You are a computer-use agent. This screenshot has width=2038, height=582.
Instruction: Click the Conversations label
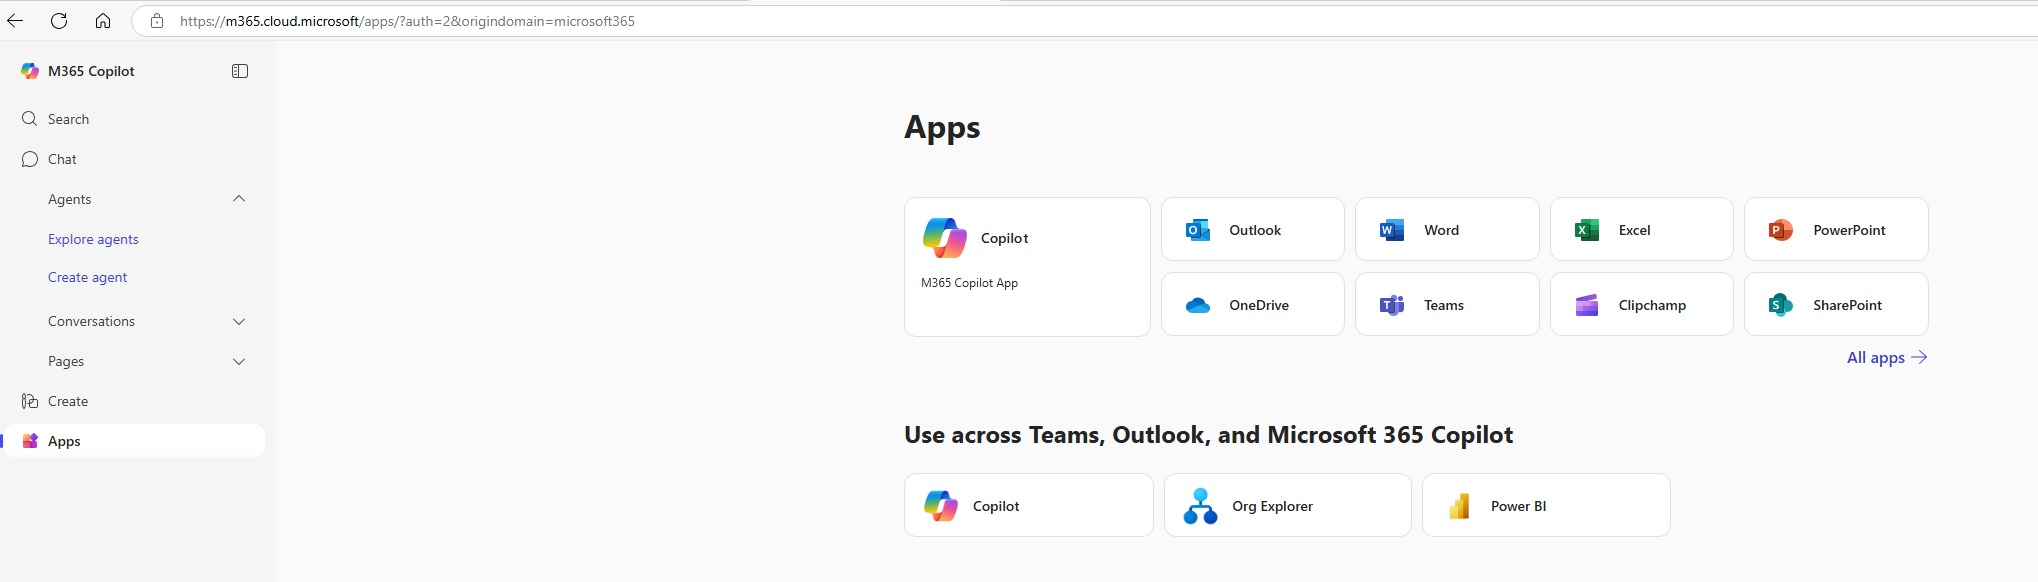91,321
